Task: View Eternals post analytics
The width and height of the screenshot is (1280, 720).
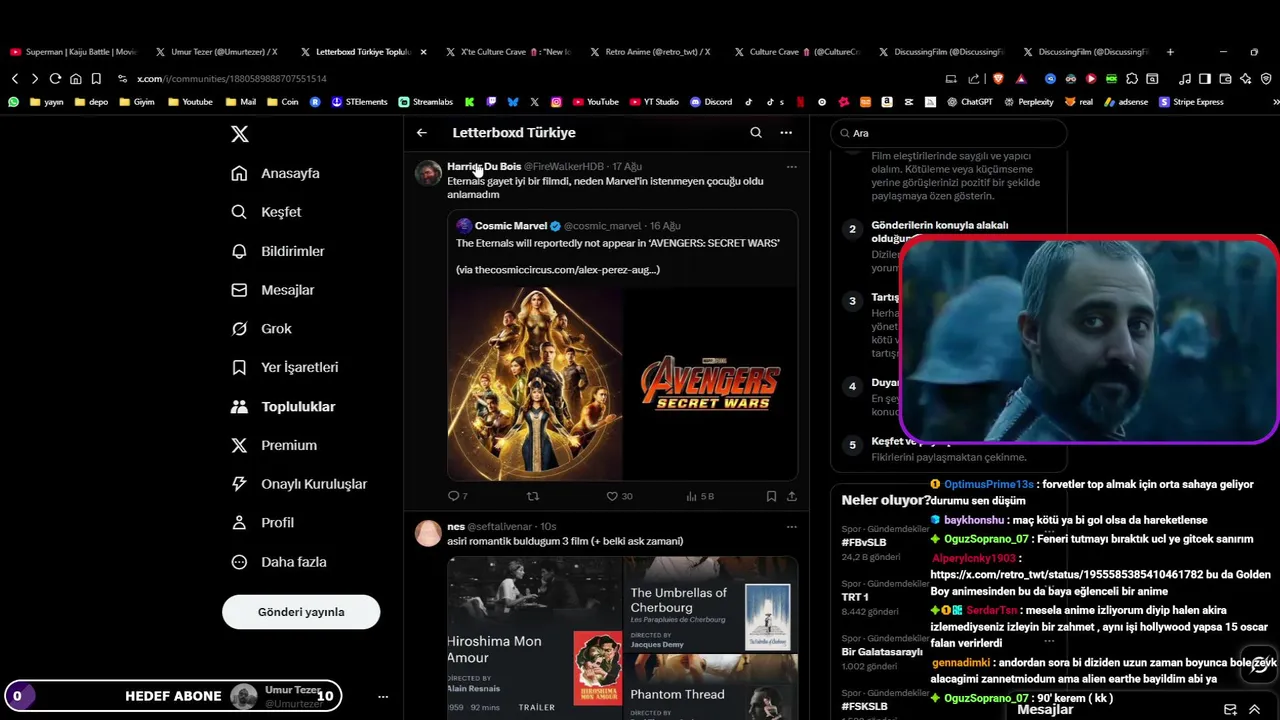Action: pos(700,496)
